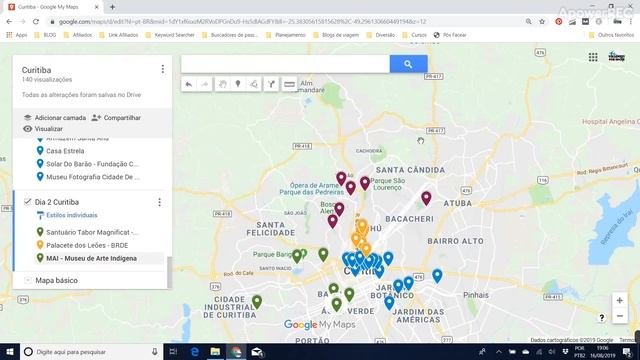Viewport: 640px width, 360px height.
Task: Click Visualizar preview link
Action: (x=43, y=129)
